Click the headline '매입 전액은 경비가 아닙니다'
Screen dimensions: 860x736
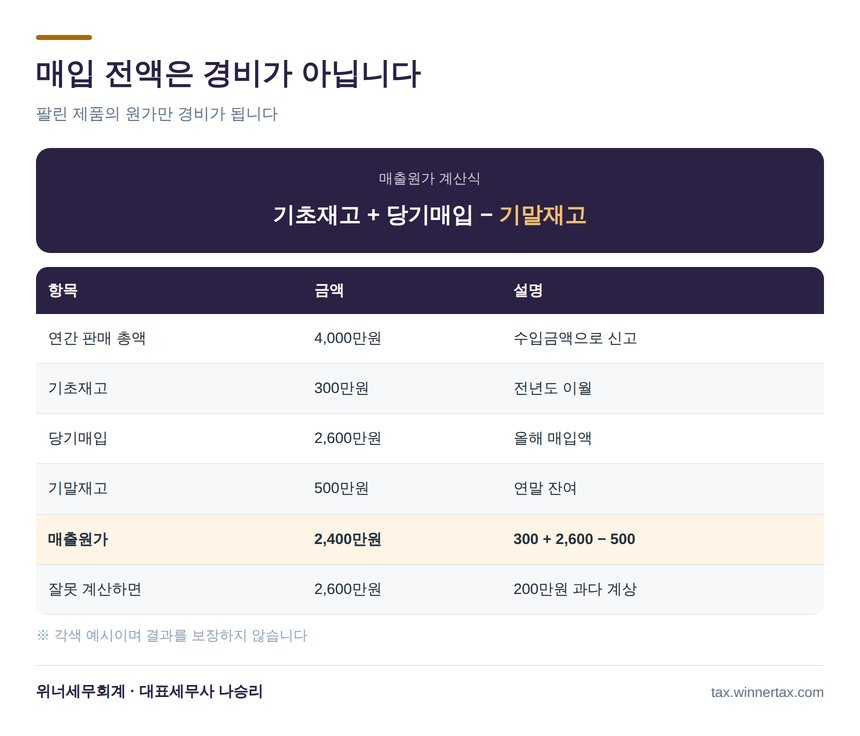(x=228, y=73)
